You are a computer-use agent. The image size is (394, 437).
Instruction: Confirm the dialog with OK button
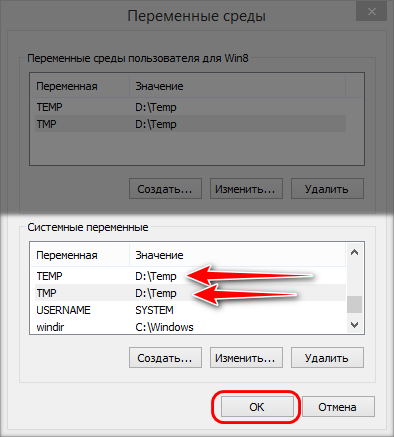click(x=257, y=407)
